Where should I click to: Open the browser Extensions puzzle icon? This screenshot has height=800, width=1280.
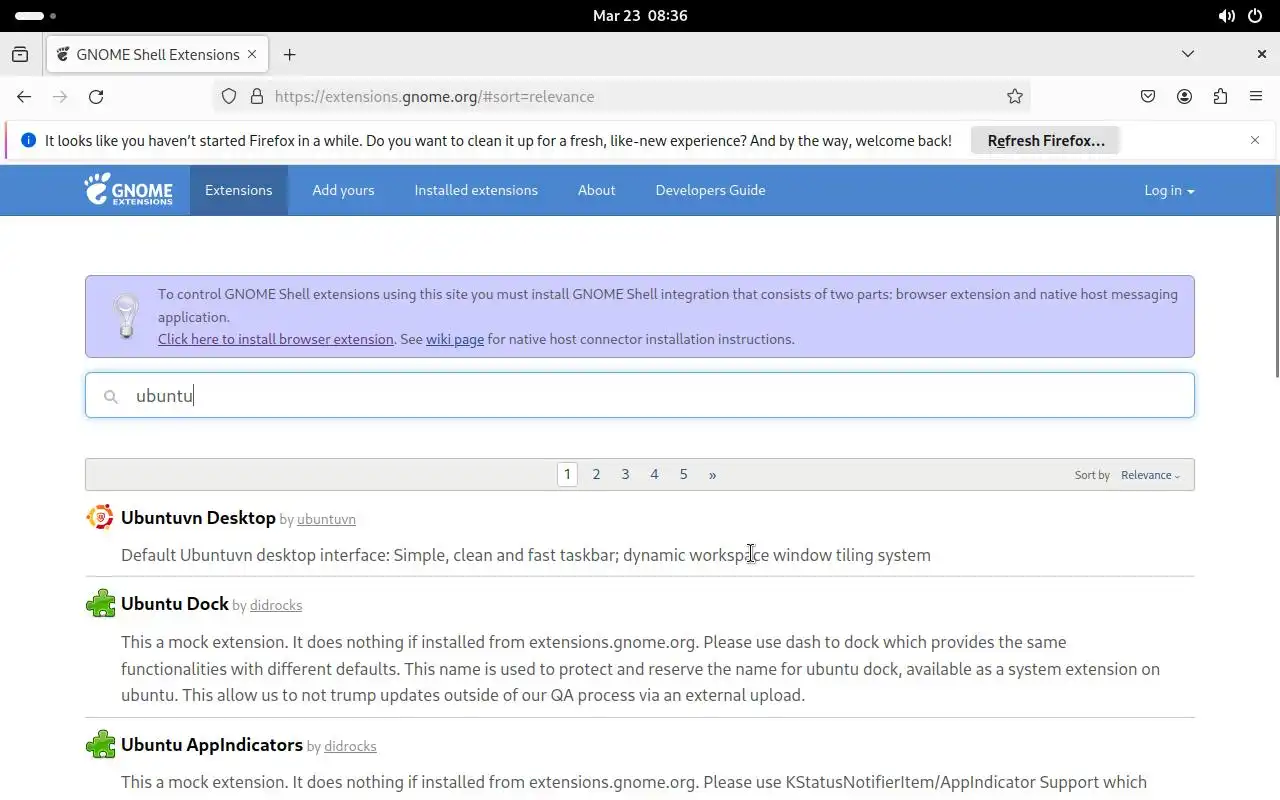(x=1220, y=96)
